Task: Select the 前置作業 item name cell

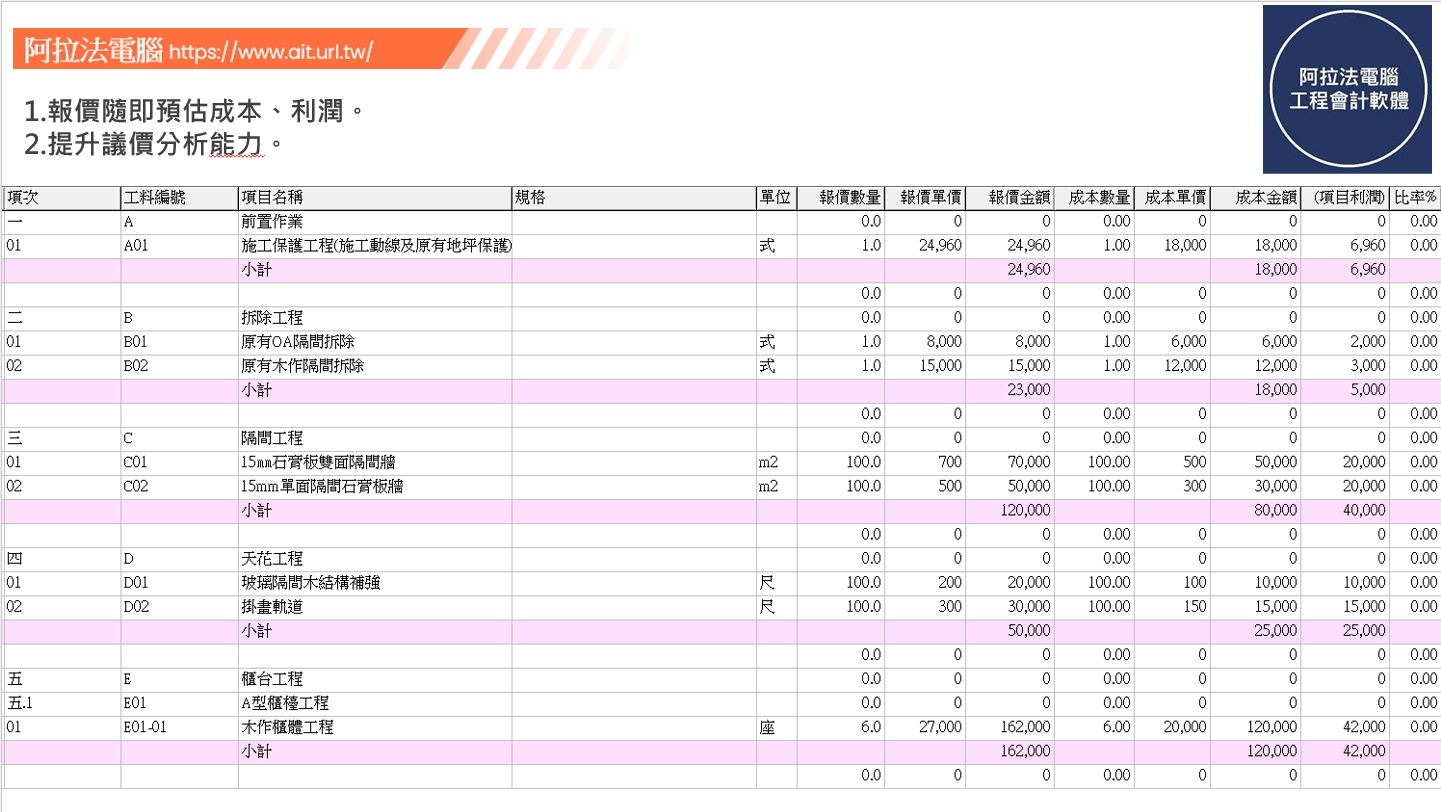Action: 375,222
